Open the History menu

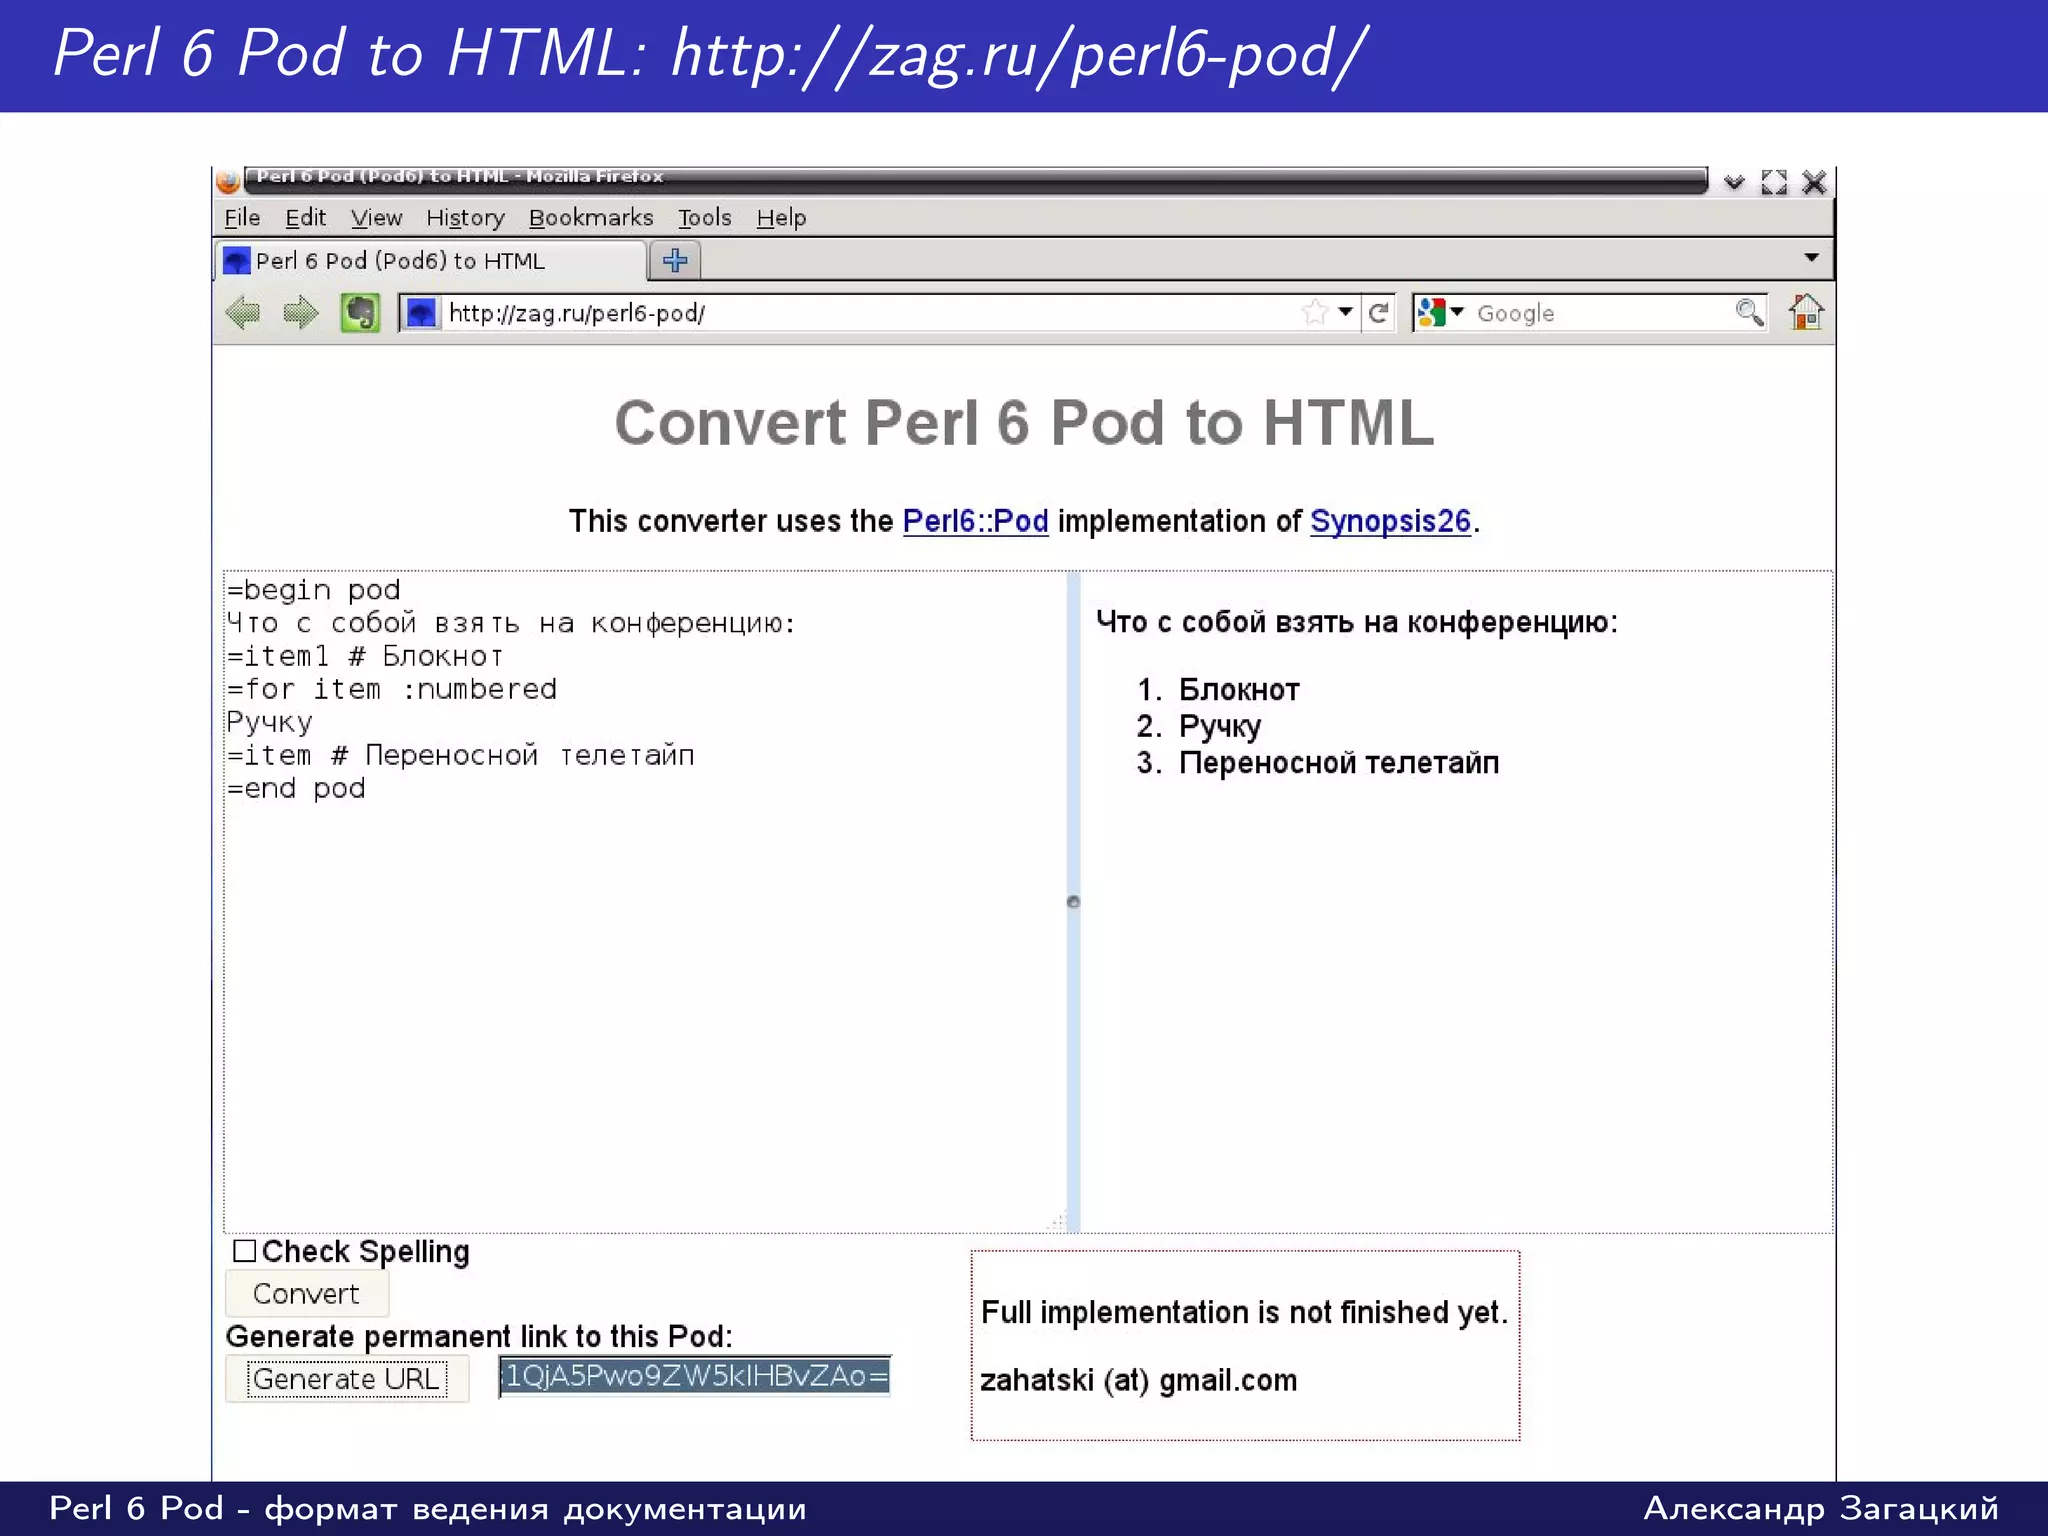465,217
